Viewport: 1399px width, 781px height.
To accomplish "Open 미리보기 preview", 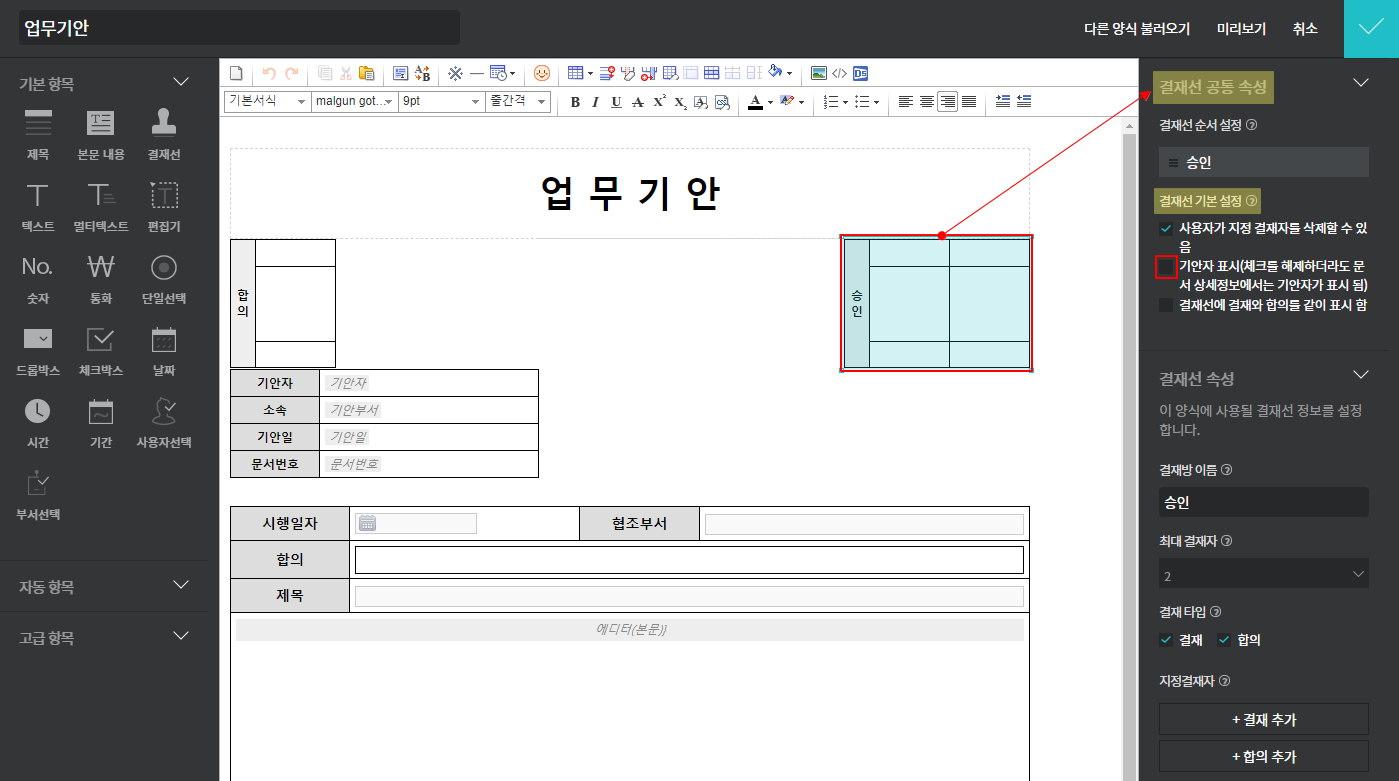I will point(1241,29).
